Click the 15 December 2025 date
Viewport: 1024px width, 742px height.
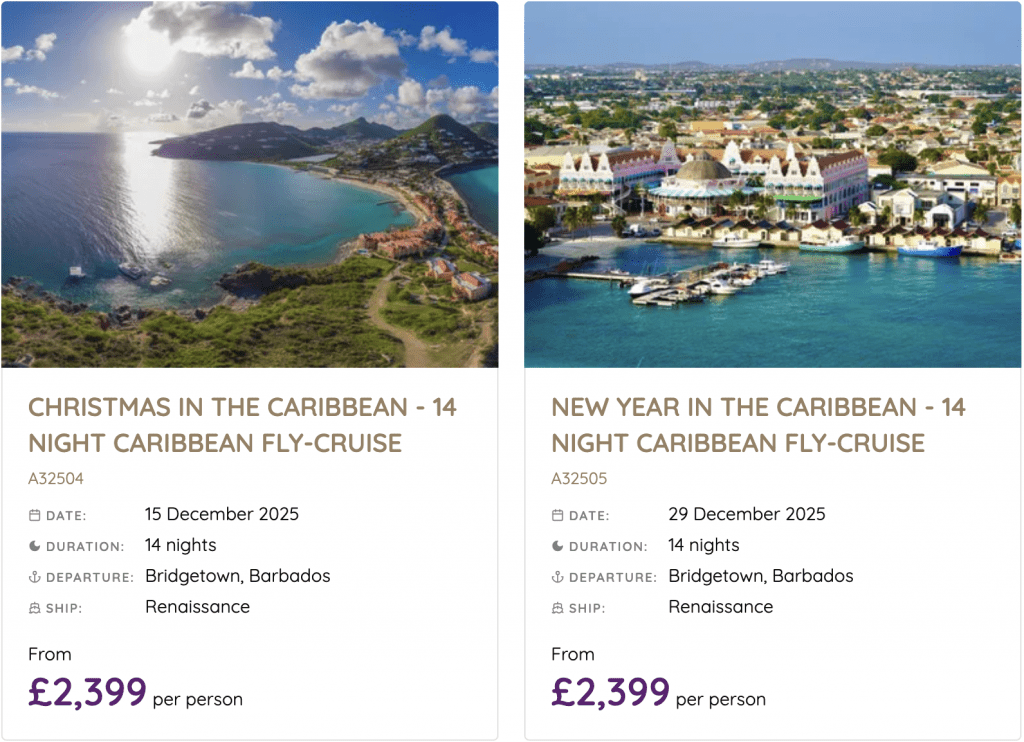[x=221, y=515]
